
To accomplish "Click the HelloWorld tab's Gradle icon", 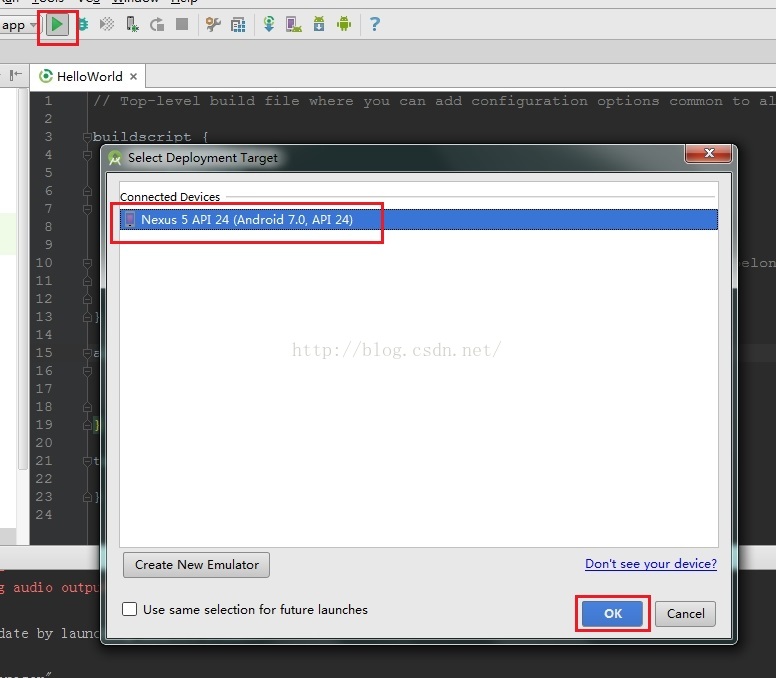I will click(x=46, y=76).
